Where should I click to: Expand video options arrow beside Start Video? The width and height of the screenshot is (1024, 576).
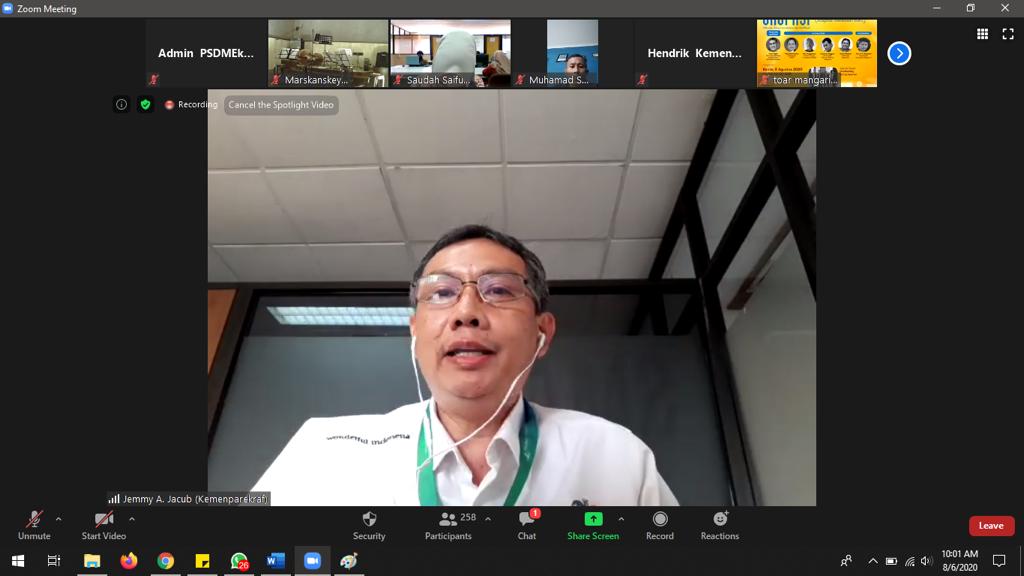pos(132,519)
